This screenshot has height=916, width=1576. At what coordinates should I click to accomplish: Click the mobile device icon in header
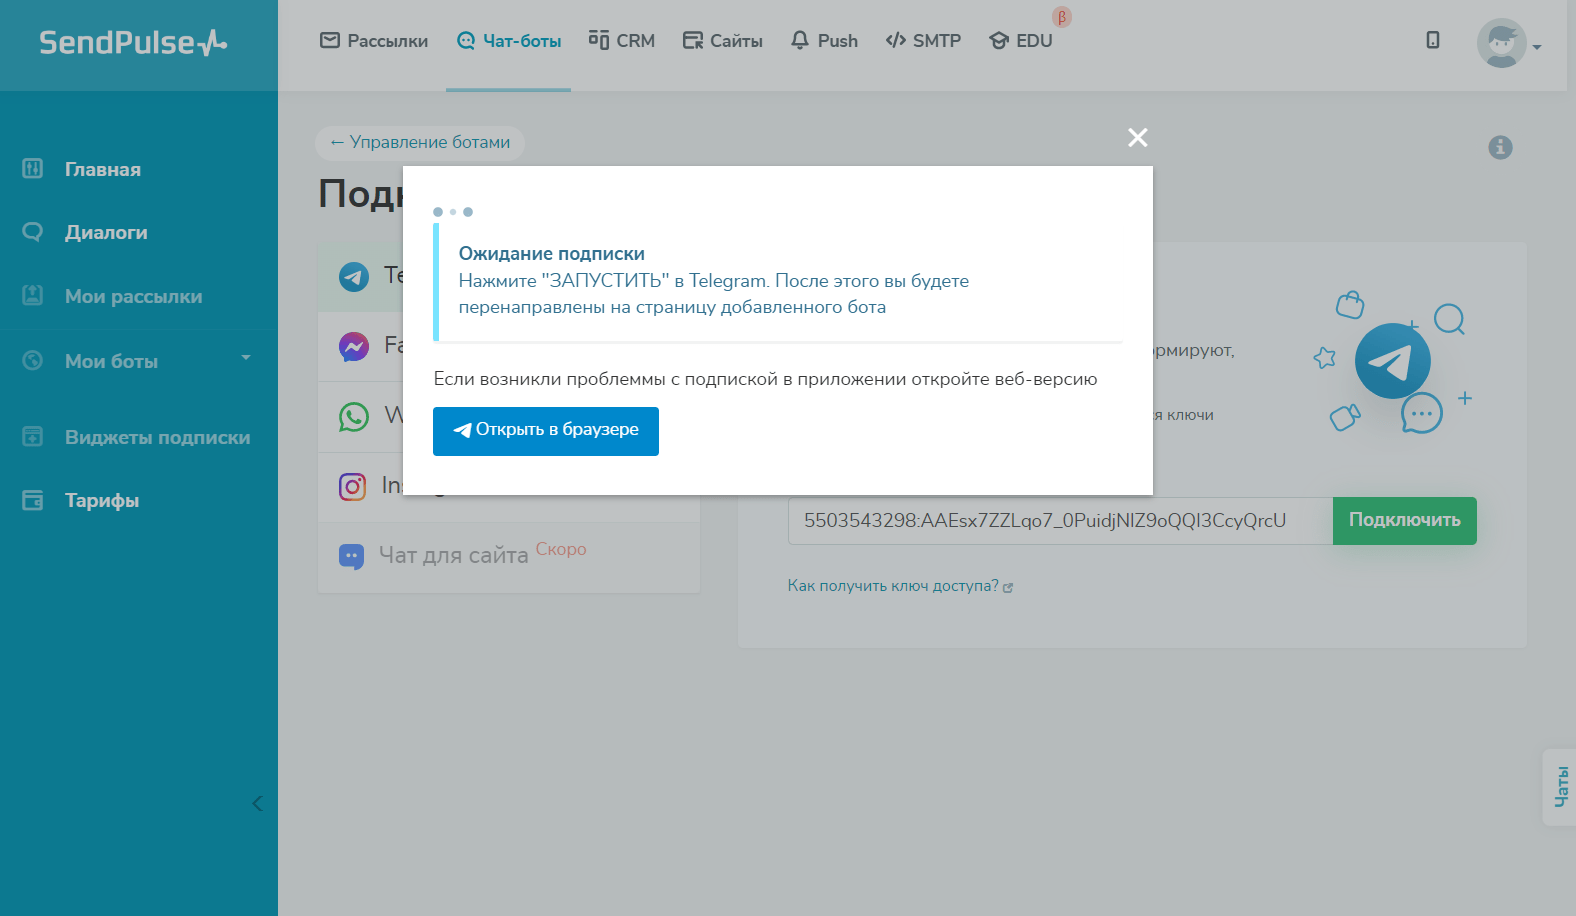[1432, 40]
